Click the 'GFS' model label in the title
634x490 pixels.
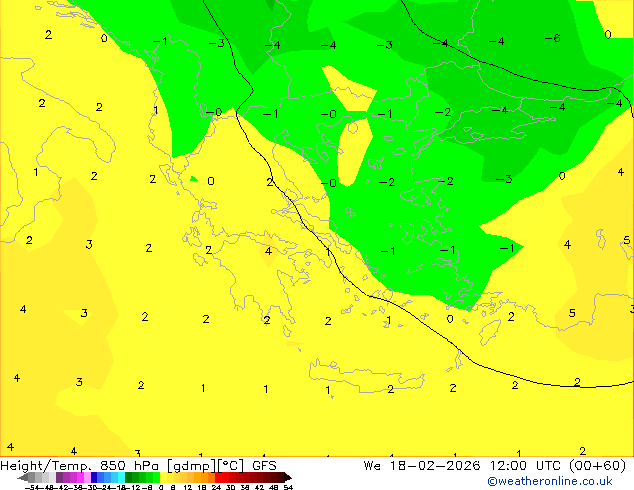[x=264, y=466]
